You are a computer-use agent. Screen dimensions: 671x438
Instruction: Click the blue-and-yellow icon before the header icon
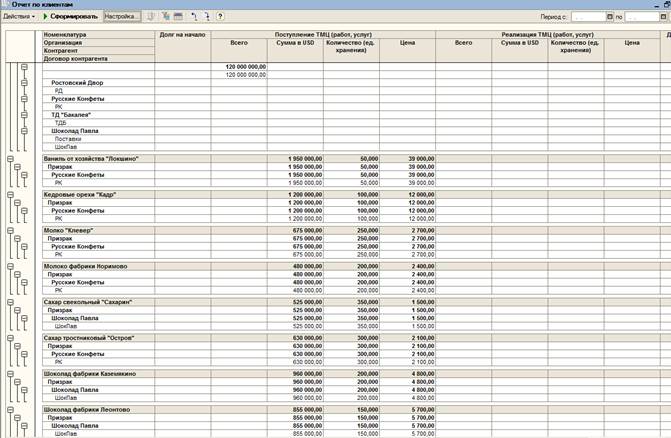click(166, 17)
